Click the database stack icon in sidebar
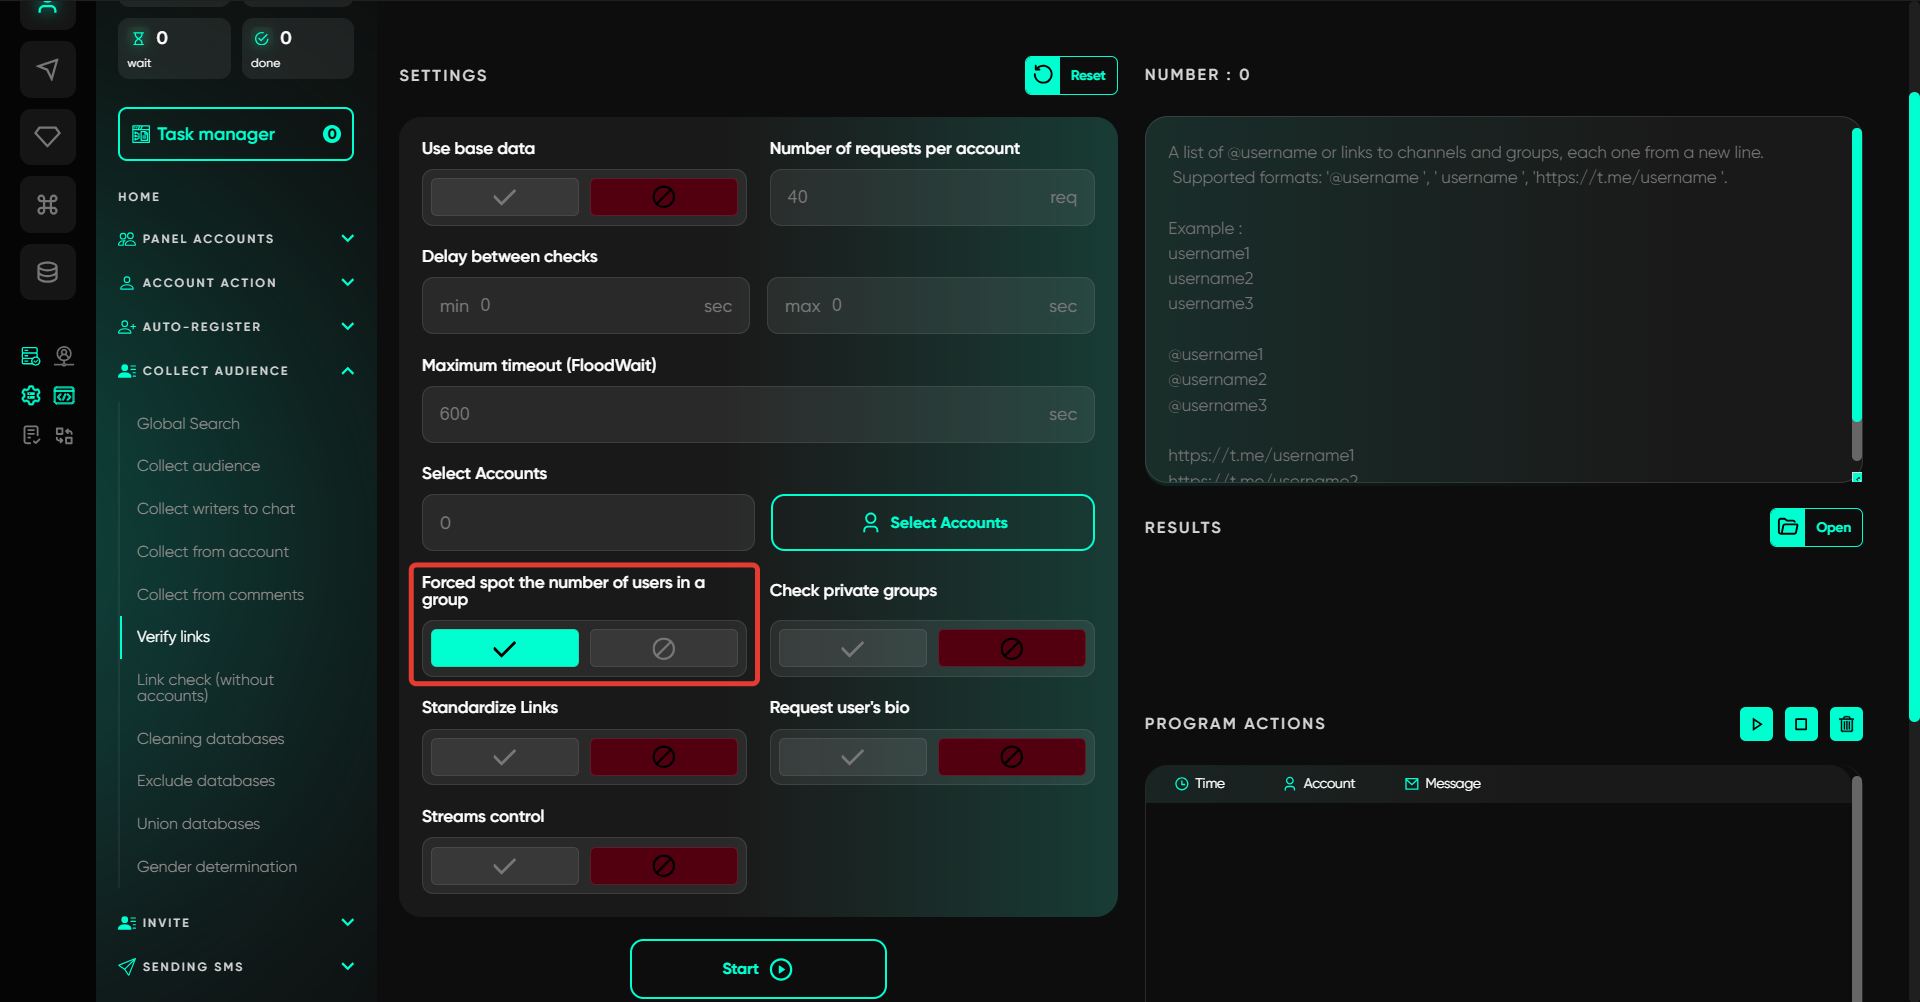Viewport: 1920px width, 1002px height. click(47, 272)
